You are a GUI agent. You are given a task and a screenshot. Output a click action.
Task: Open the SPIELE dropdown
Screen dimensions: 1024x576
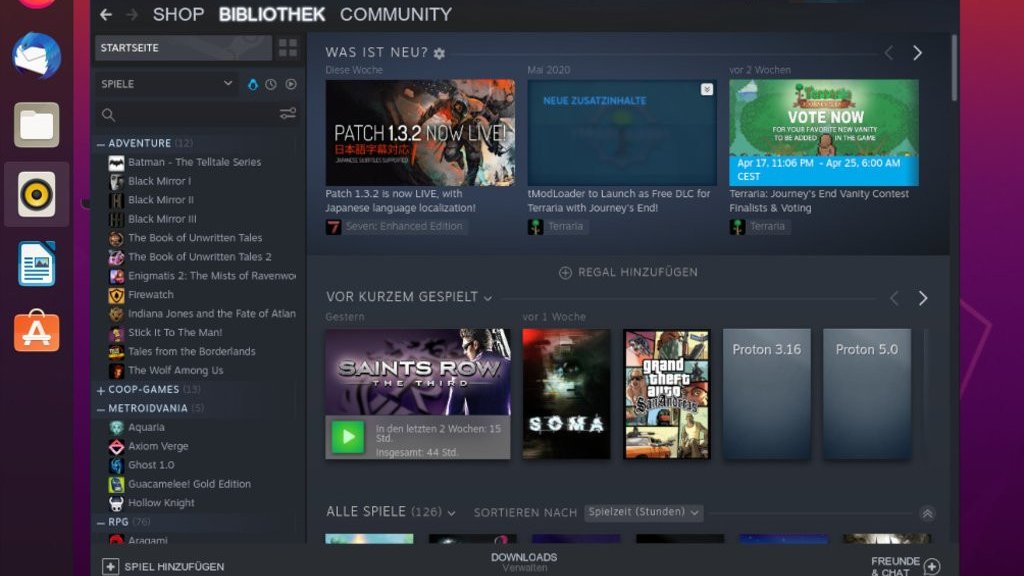pyautogui.click(x=228, y=84)
